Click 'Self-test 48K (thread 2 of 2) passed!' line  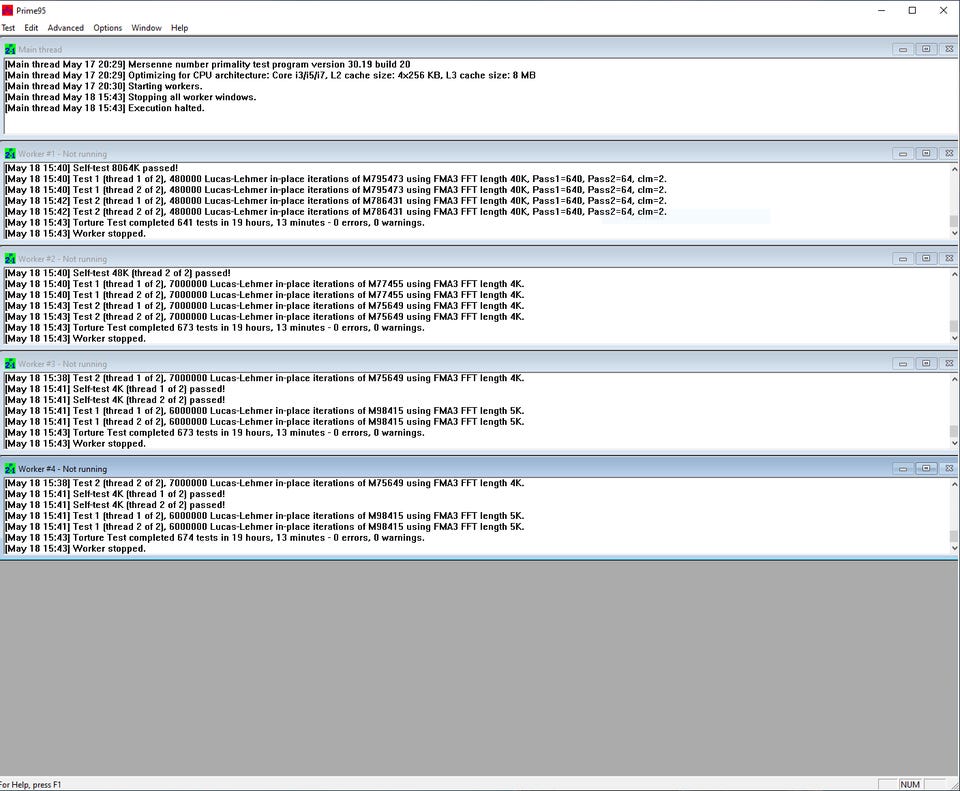tap(118, 273)
